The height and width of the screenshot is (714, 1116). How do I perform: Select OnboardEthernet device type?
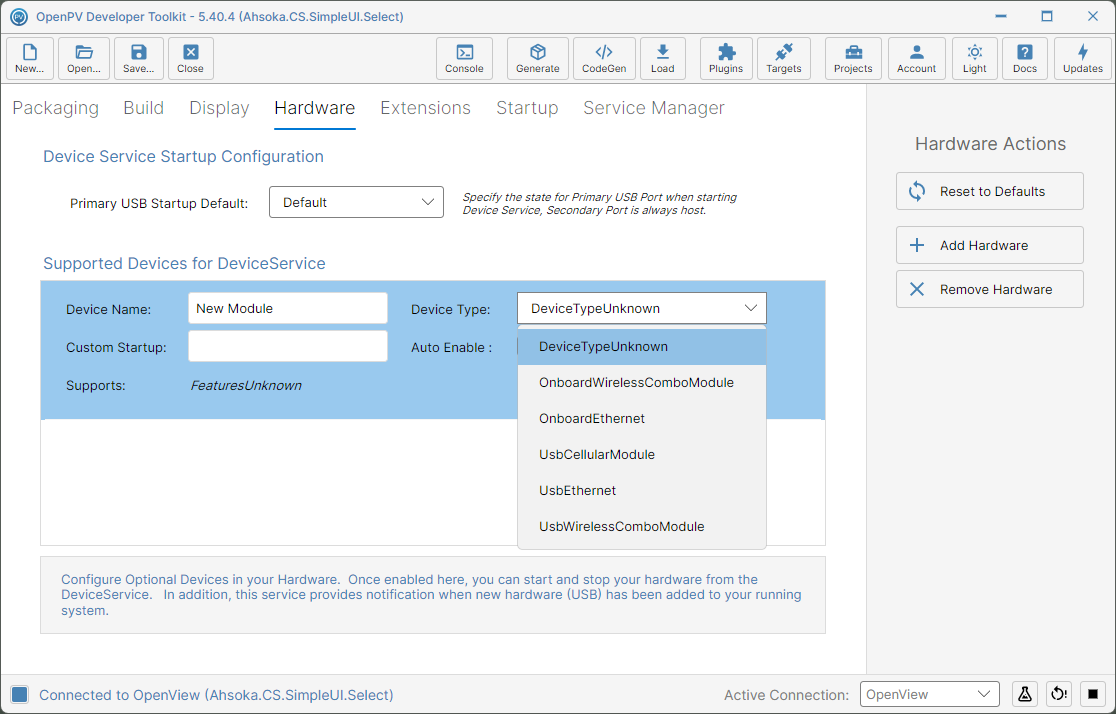click(642, 419)
